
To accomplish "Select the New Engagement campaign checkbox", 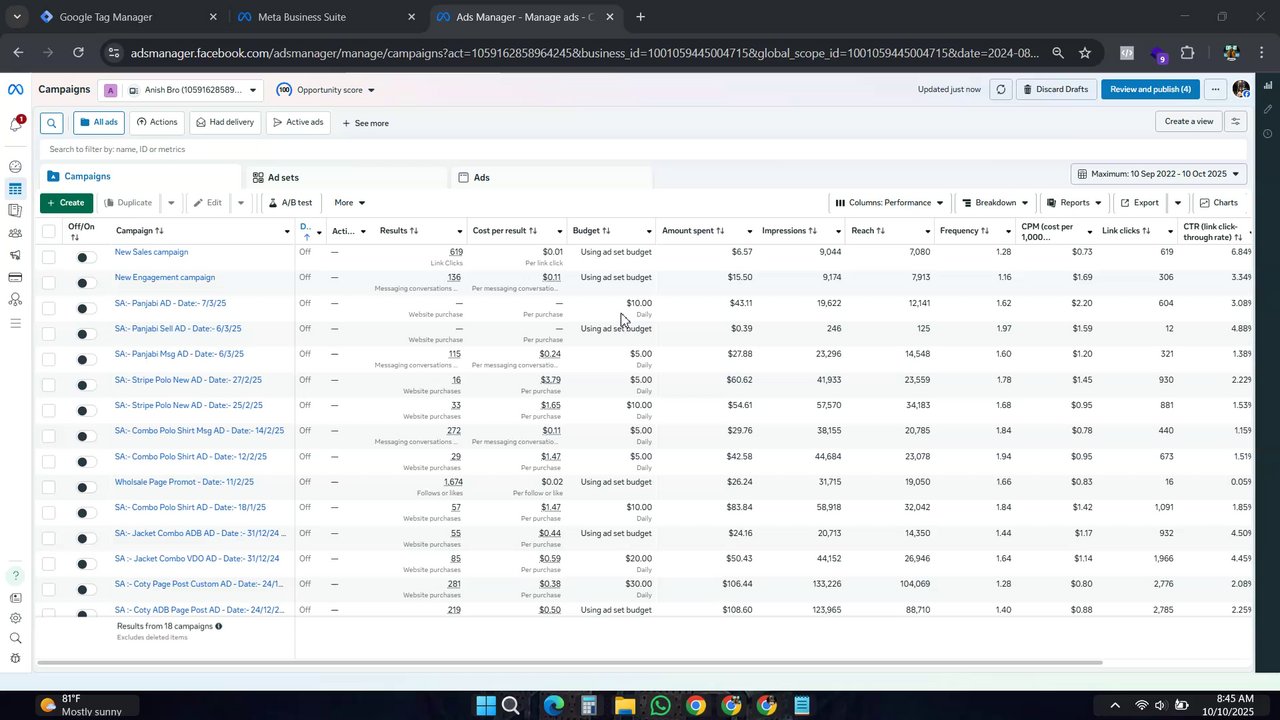I will click(49, 282).
